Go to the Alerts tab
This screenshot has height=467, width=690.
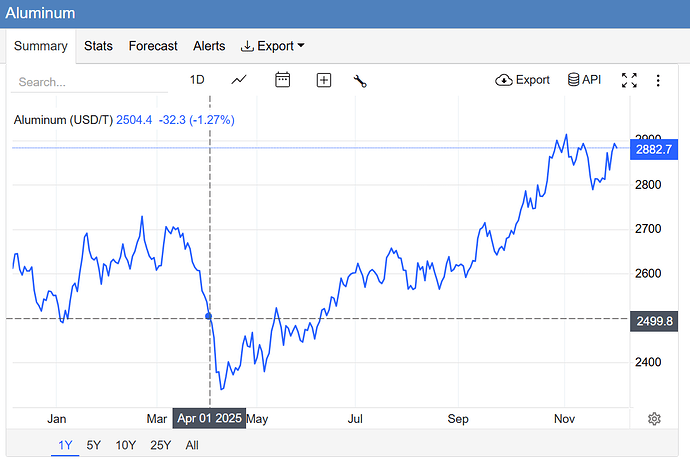click(209, 46)
